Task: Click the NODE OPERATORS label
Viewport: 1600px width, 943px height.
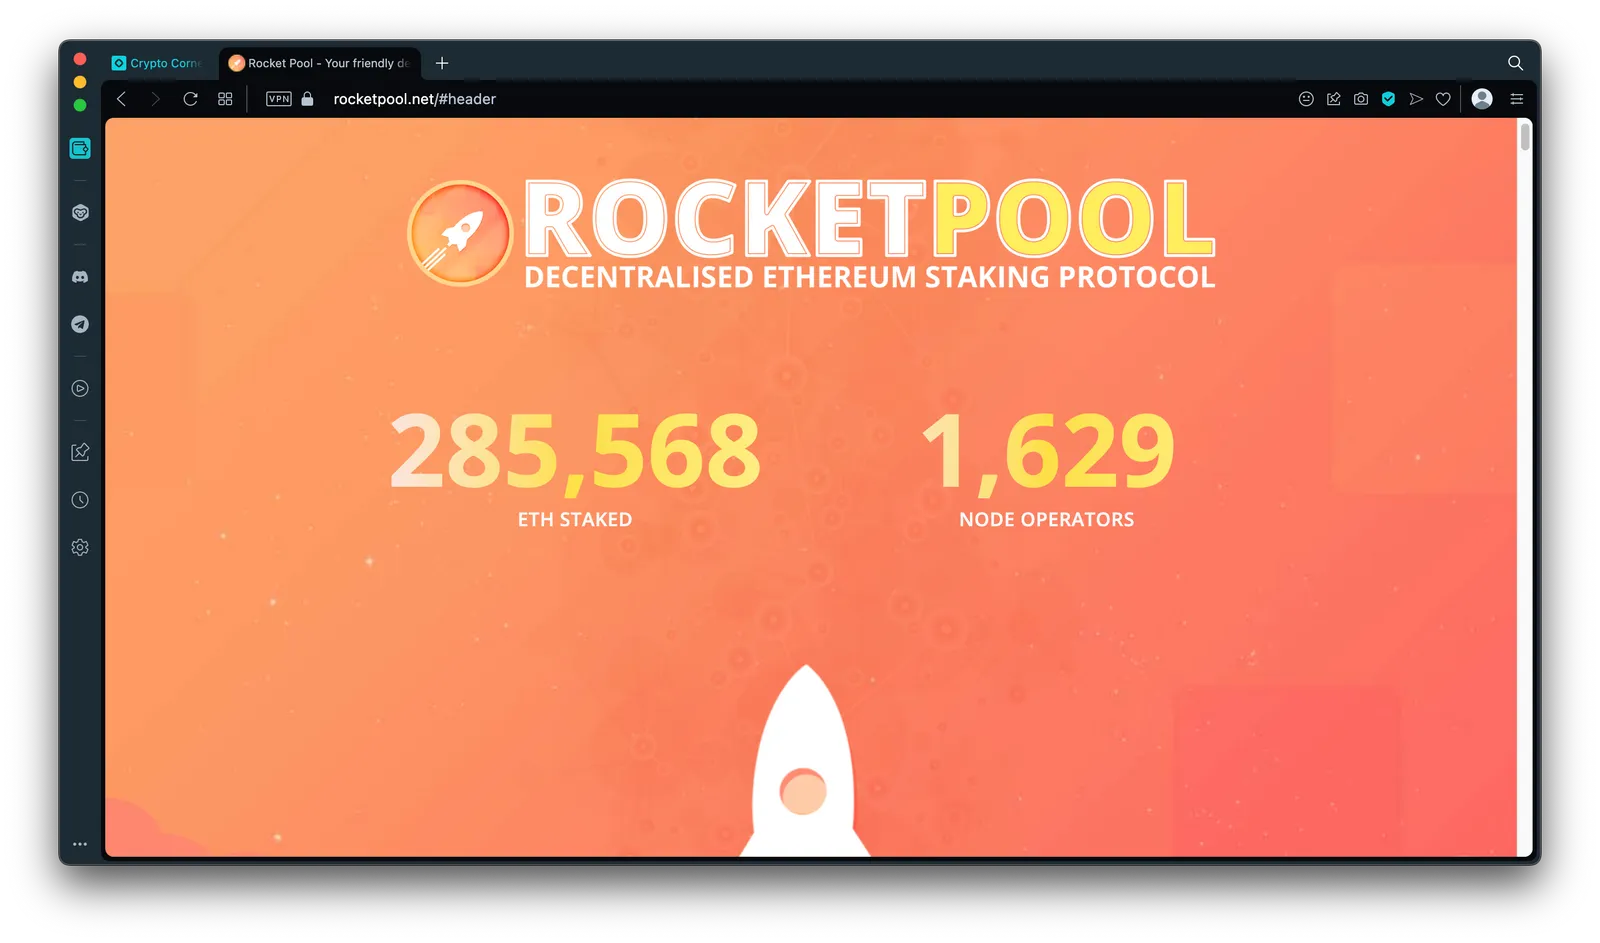Action: [x=1047, y=519]
